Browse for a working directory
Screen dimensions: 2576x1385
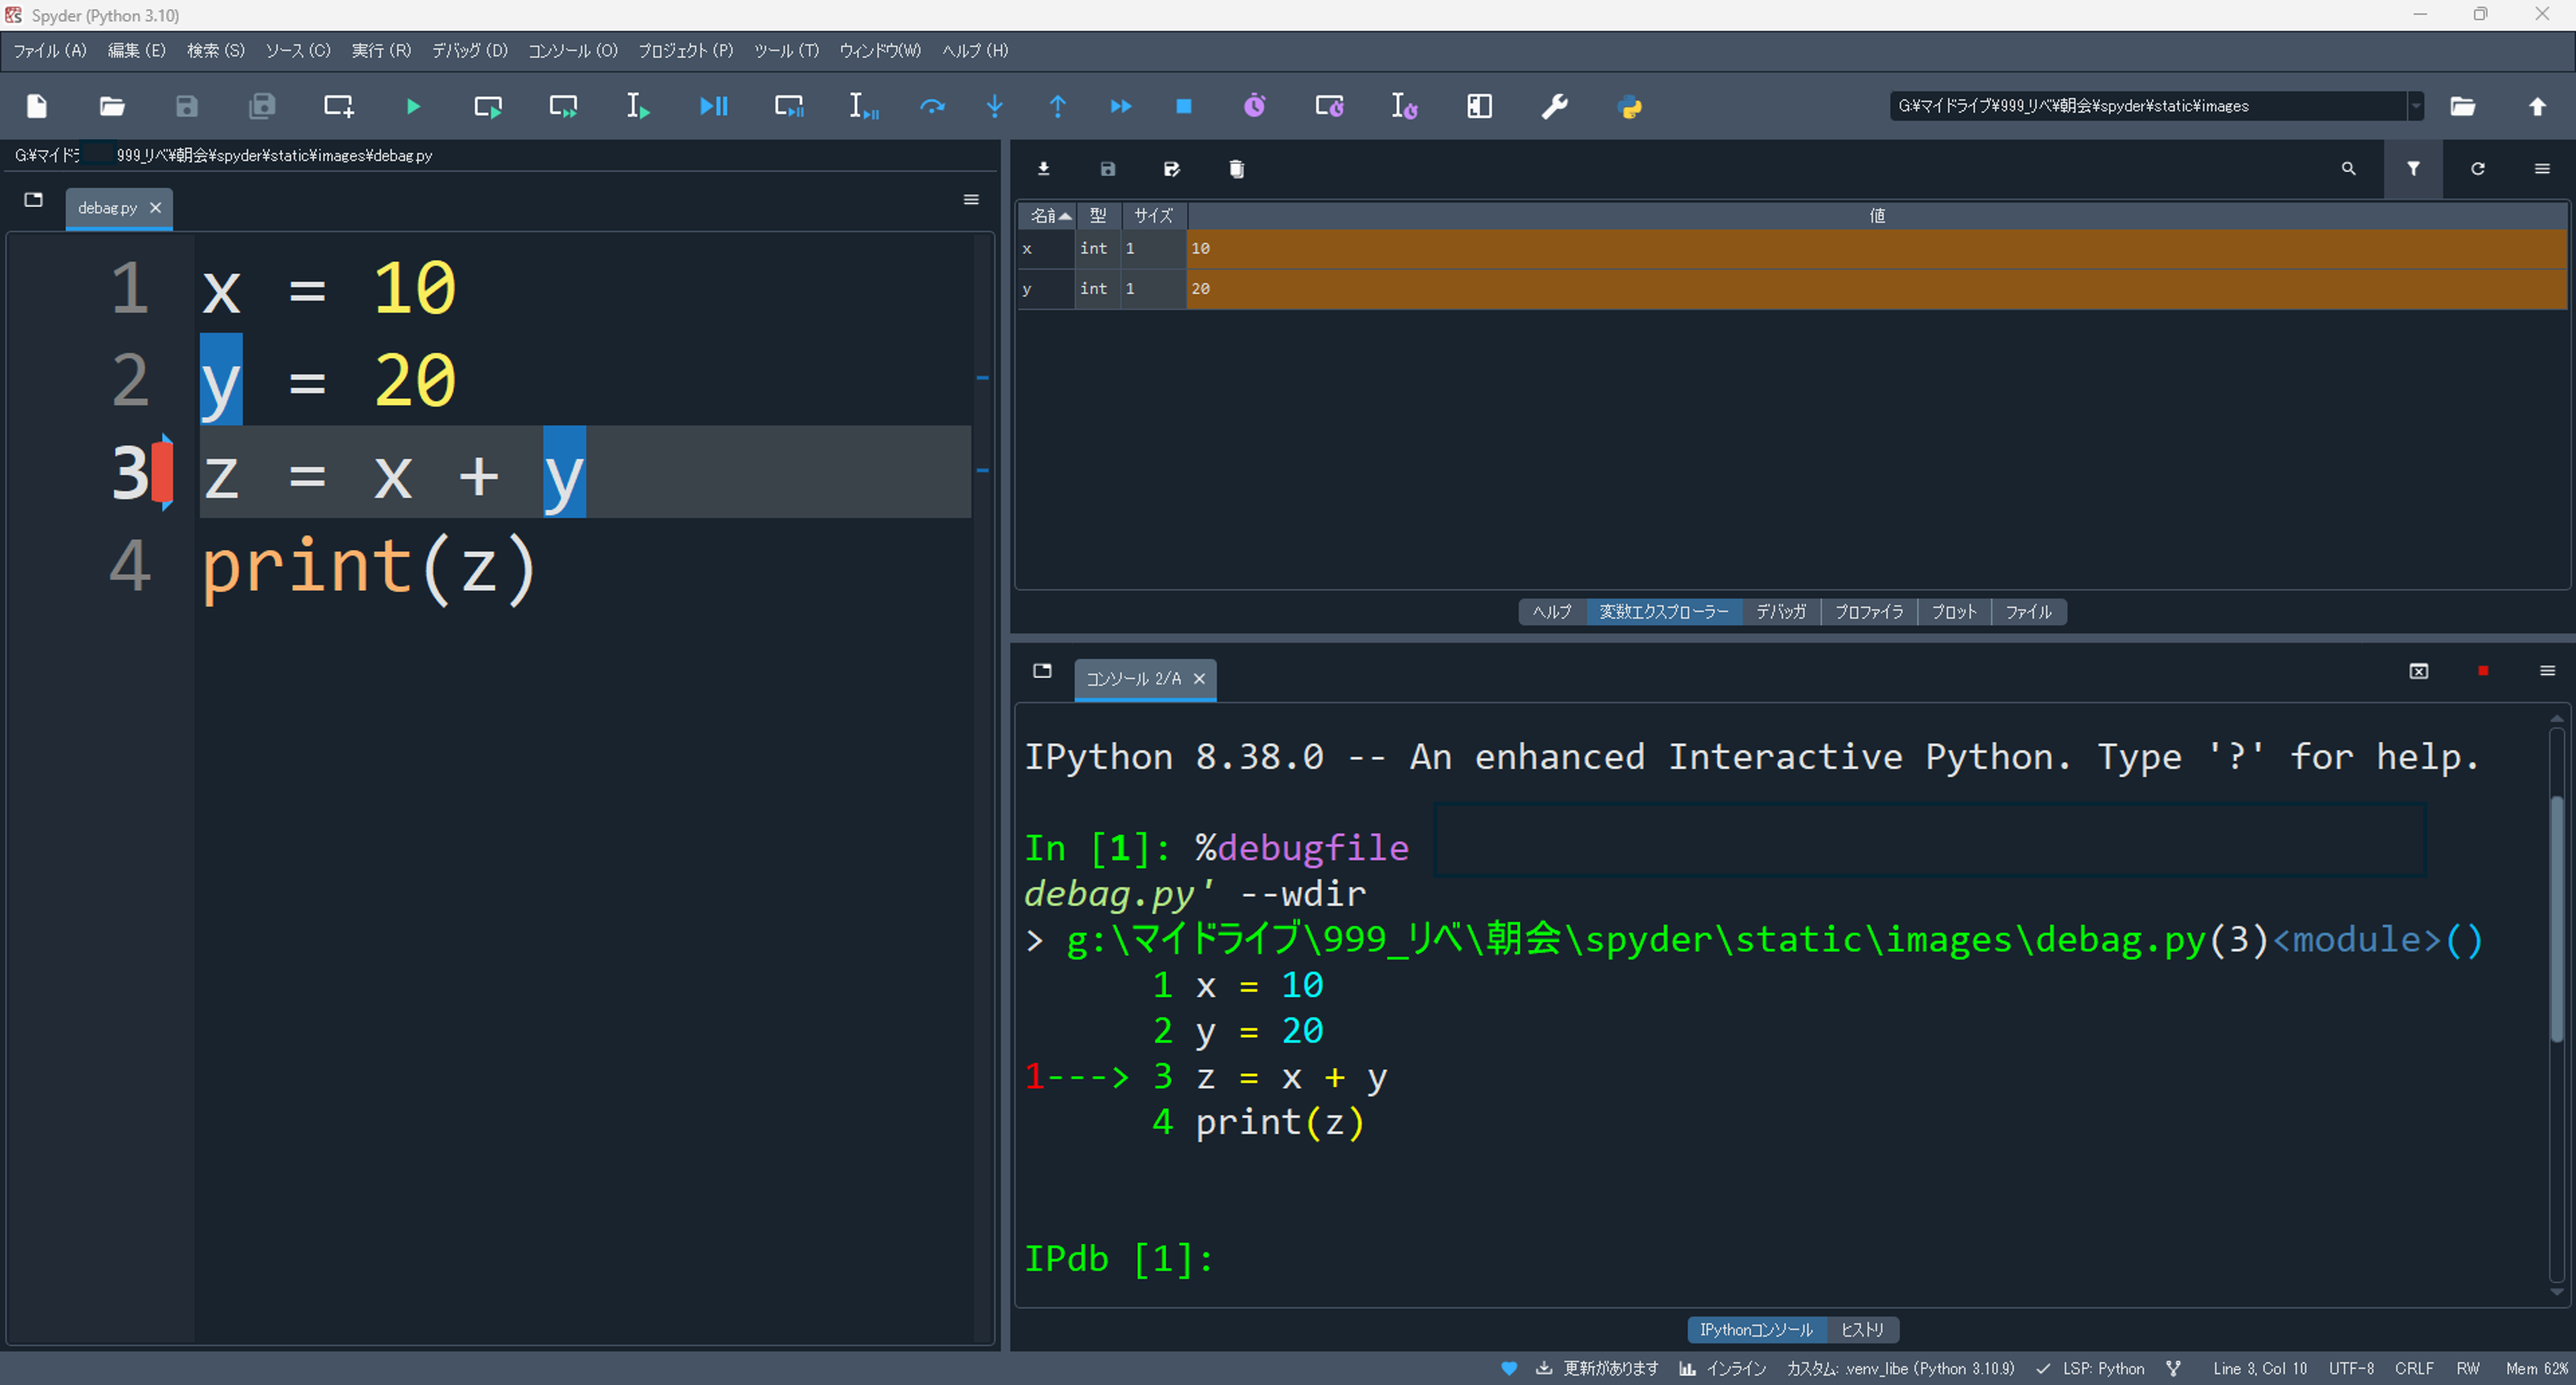click(2462, 106)
